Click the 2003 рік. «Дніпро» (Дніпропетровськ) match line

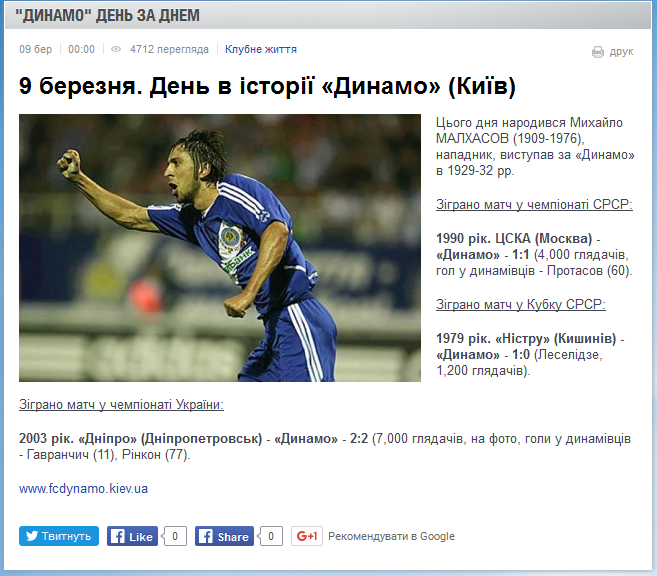pos(325,446)
